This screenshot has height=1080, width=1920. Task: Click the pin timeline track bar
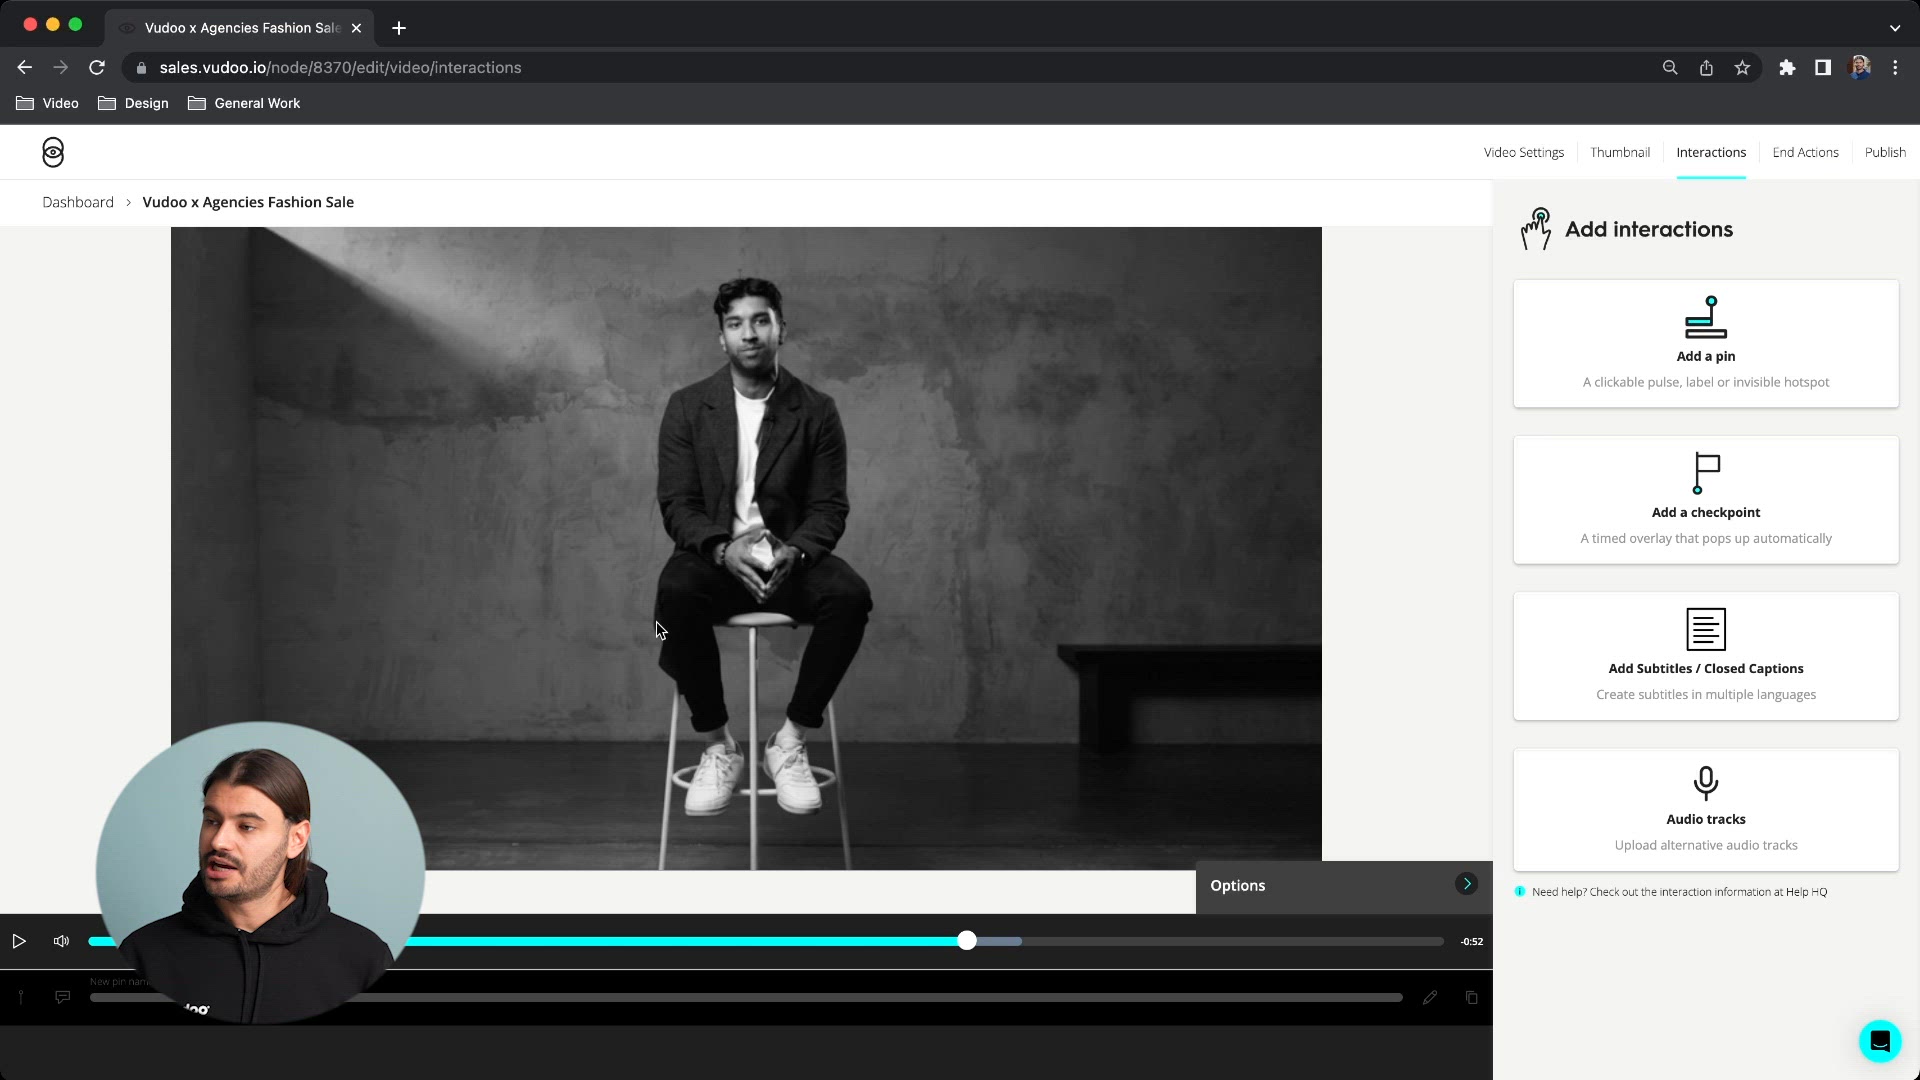point(746,997)
